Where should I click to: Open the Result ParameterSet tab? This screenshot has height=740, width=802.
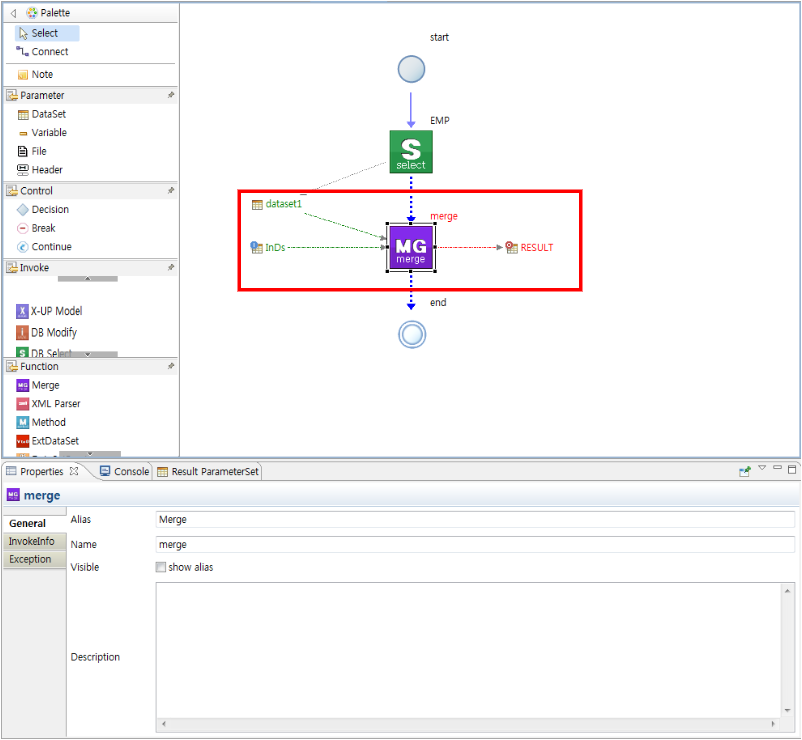[x=208, y=472]
